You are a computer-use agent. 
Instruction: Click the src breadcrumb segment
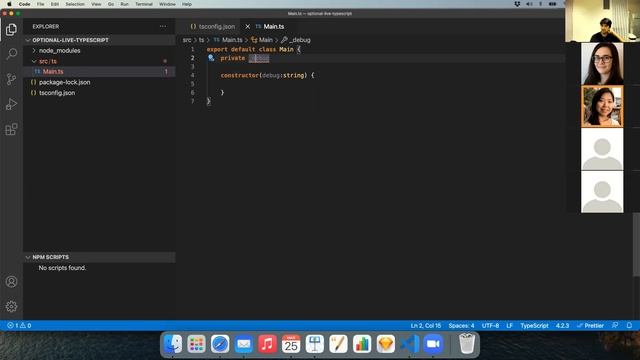[187, 40]
